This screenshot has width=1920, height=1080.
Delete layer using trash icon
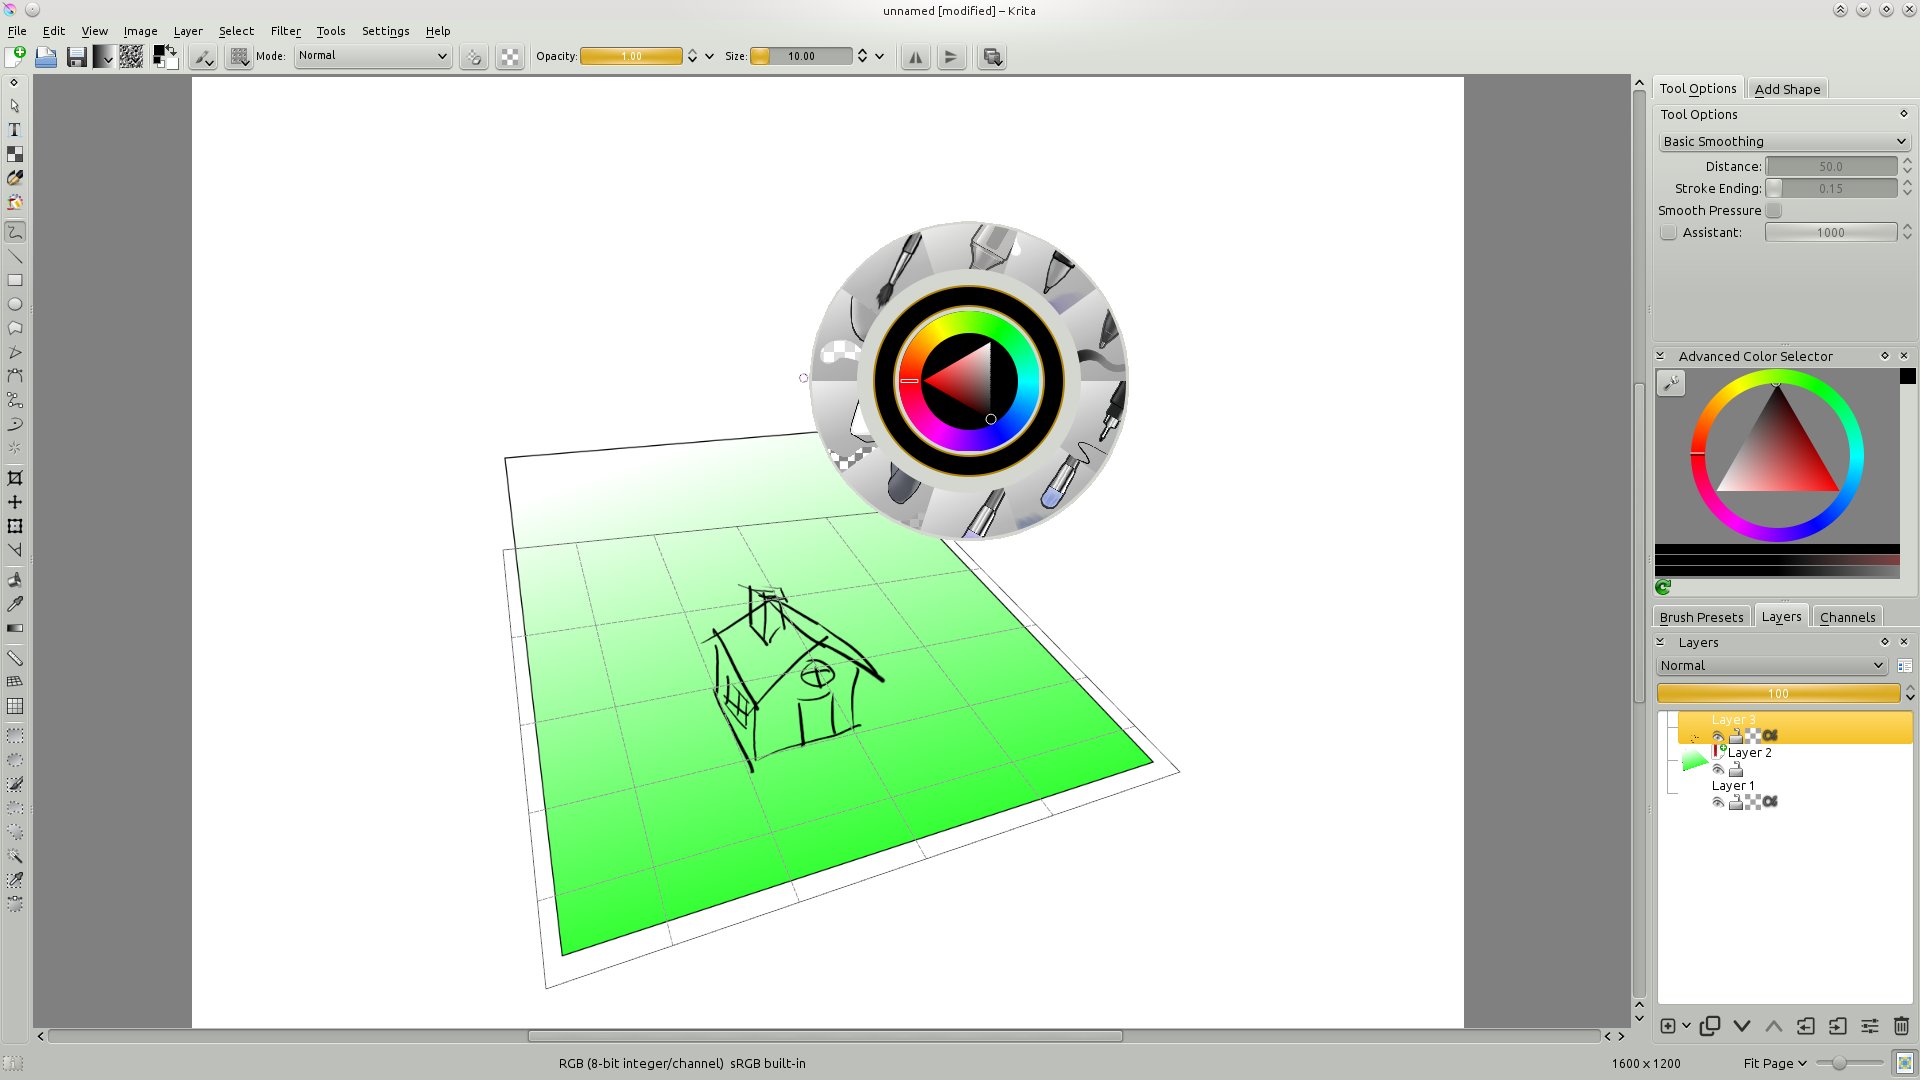pos(1901,1026)
